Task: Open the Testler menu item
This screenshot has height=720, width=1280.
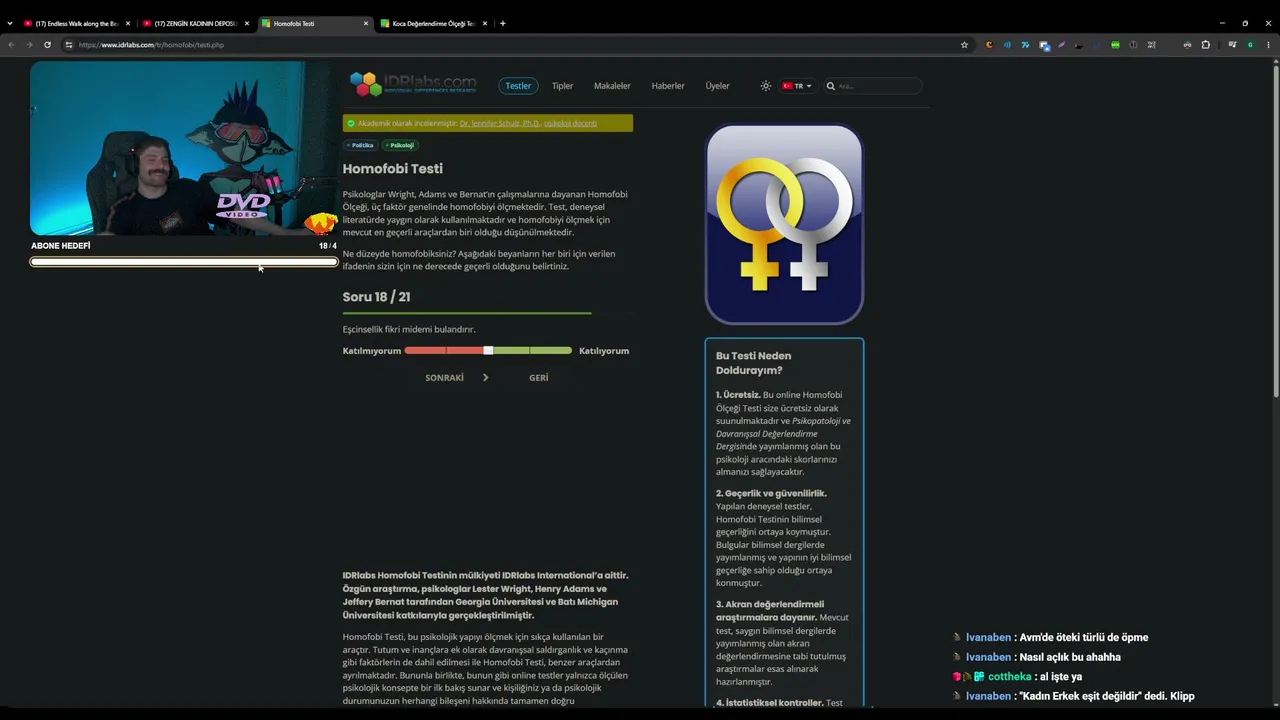Action: click(518, 86)
